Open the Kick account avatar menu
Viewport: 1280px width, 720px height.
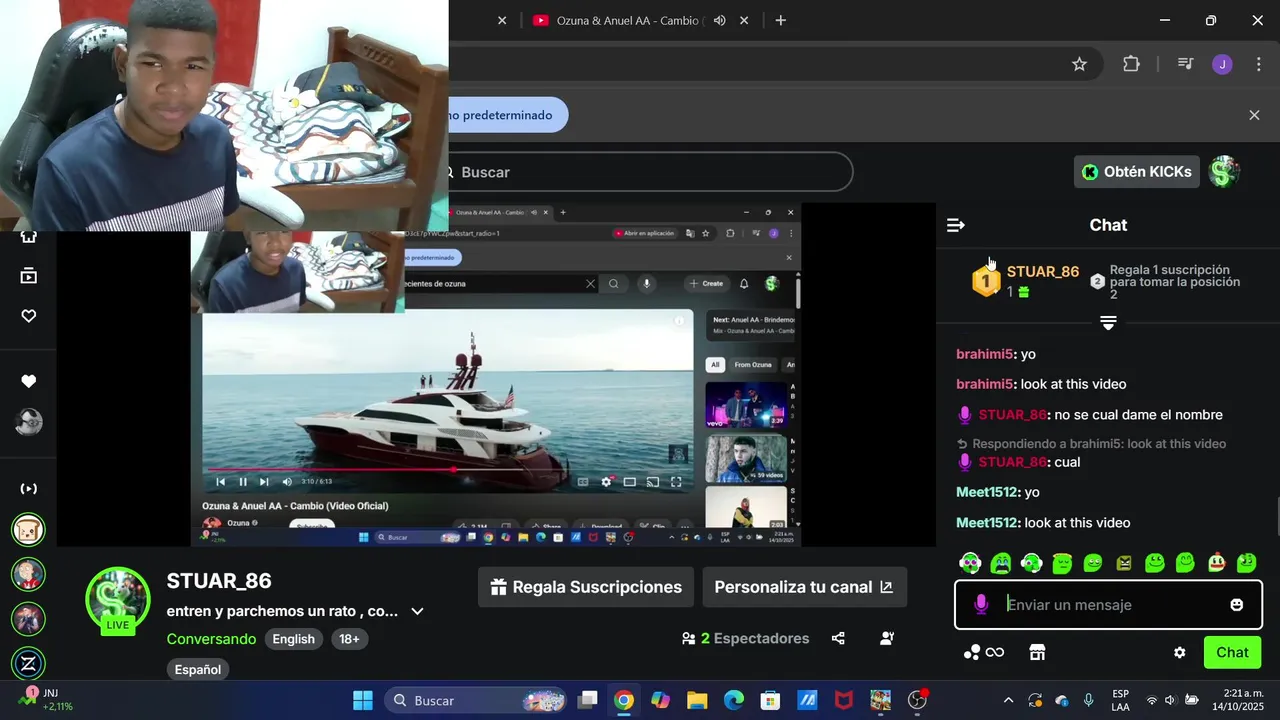pyautogui.click(x=1224, y=172)
